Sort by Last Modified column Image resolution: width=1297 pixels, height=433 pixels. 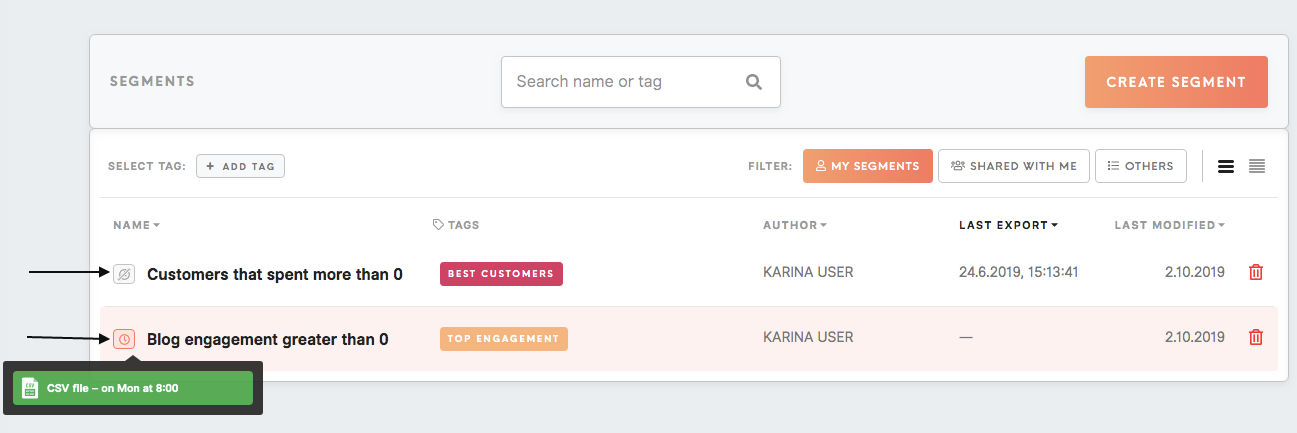pyautogui.click(x=1169, y=225)
